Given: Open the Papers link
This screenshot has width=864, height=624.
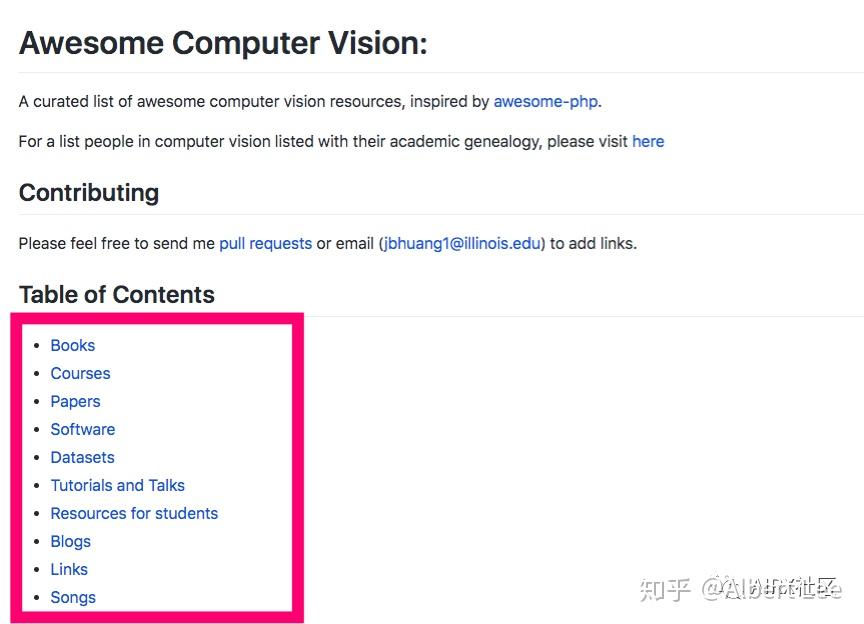Looking at the screenshot, I should [75, 401].
